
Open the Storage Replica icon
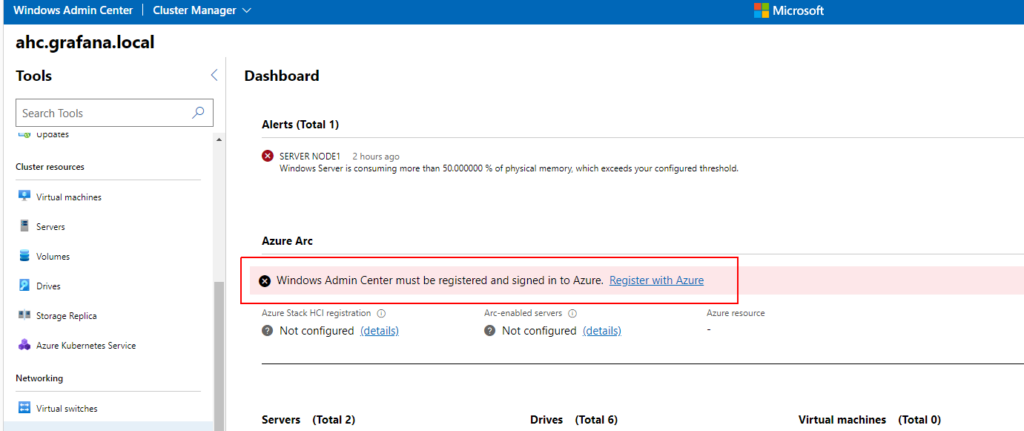24,315
